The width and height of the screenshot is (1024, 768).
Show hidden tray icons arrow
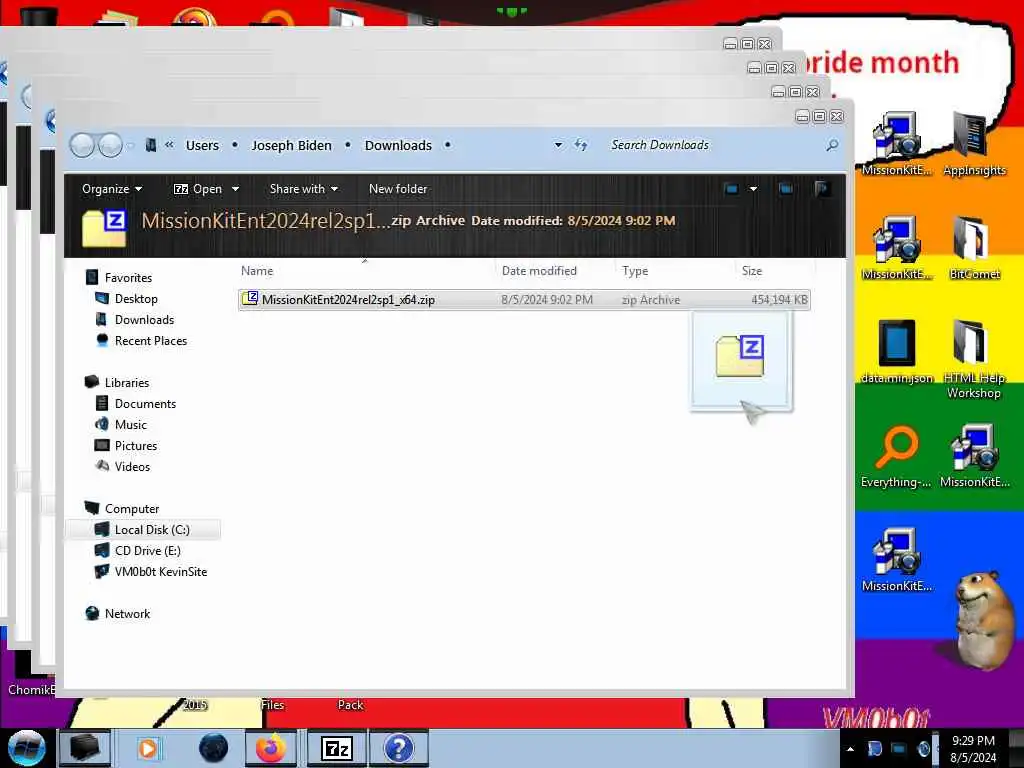pyautogui.click(x=850, y=749)
